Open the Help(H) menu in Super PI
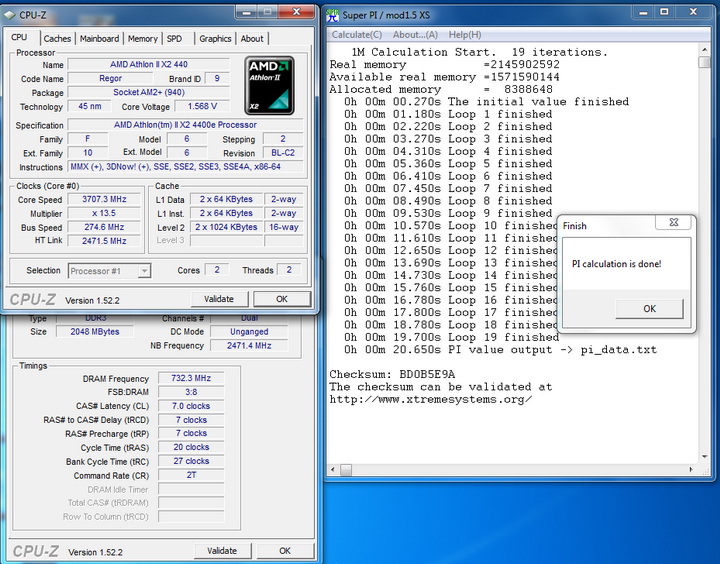Image resolution: width=720 pixels, height=564 pixels. pyautogui.click(x=465, y=34)
